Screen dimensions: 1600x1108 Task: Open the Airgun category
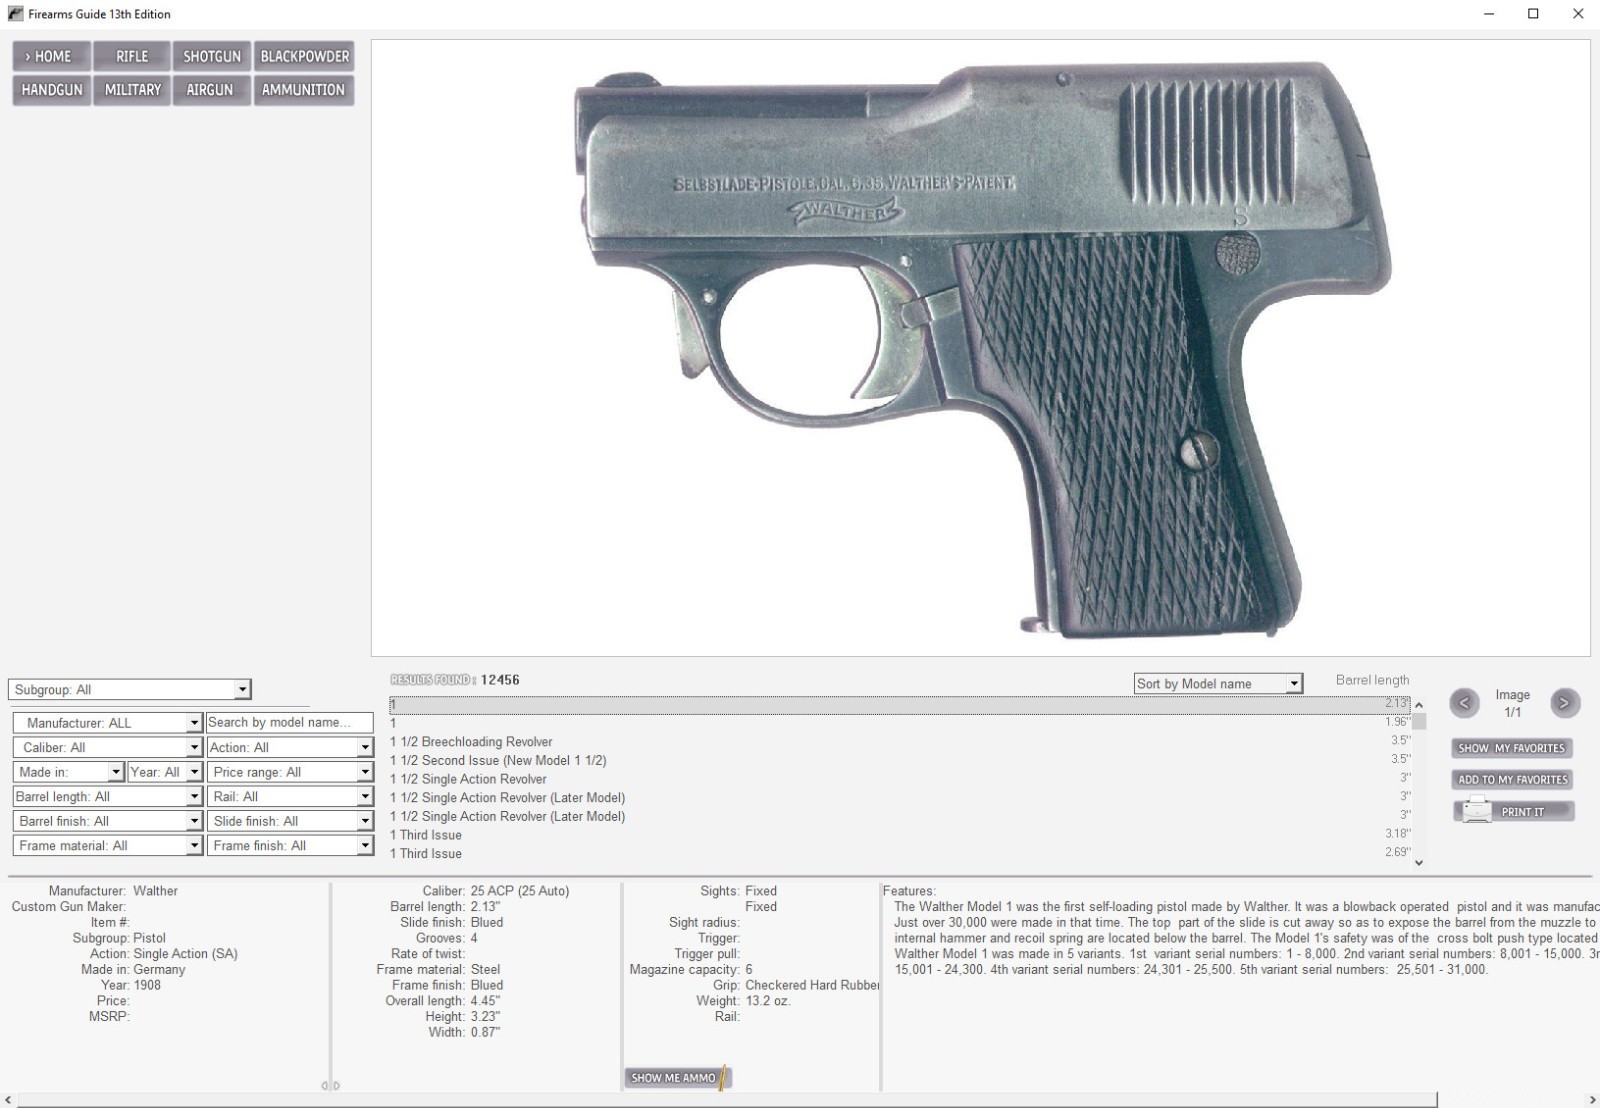(212, 90)
